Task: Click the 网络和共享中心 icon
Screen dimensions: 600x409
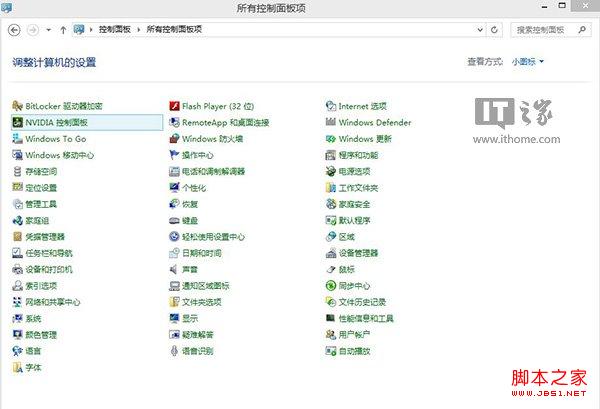Action: [x=18, y=302]
